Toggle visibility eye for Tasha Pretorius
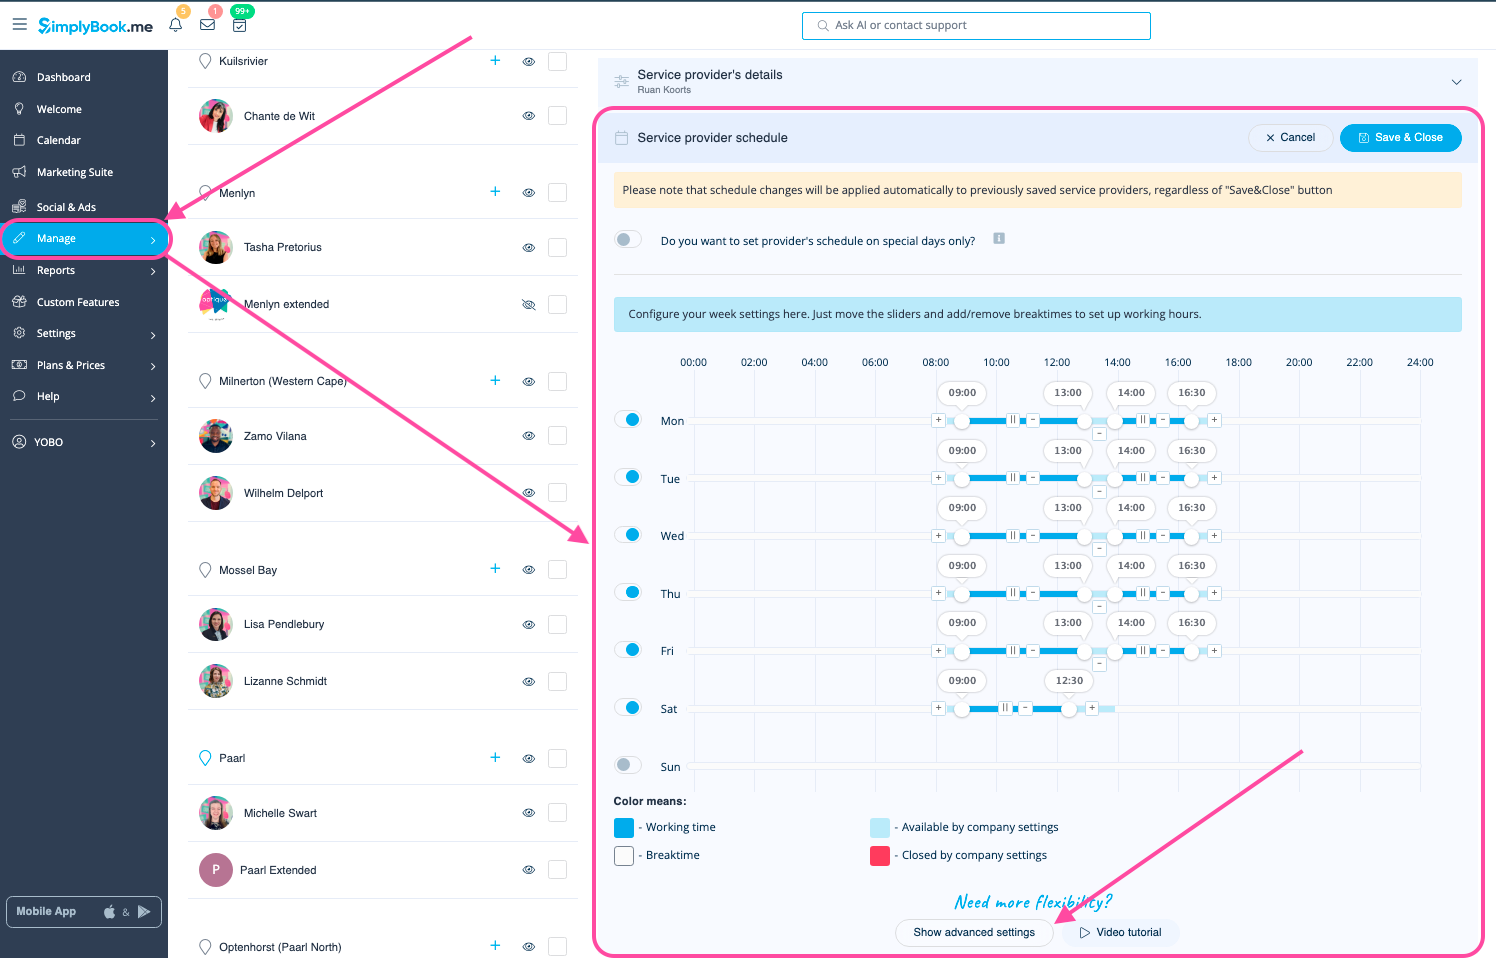This screenshot has height=958, width=1496. (x=529, y=247)
